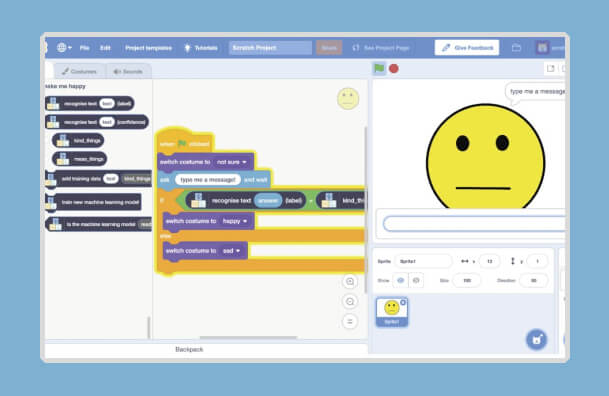This screenshot has height=396, width=609.
Task: Open the user account avatar menu
Action: pyautogui.click(x=543, y=48)
